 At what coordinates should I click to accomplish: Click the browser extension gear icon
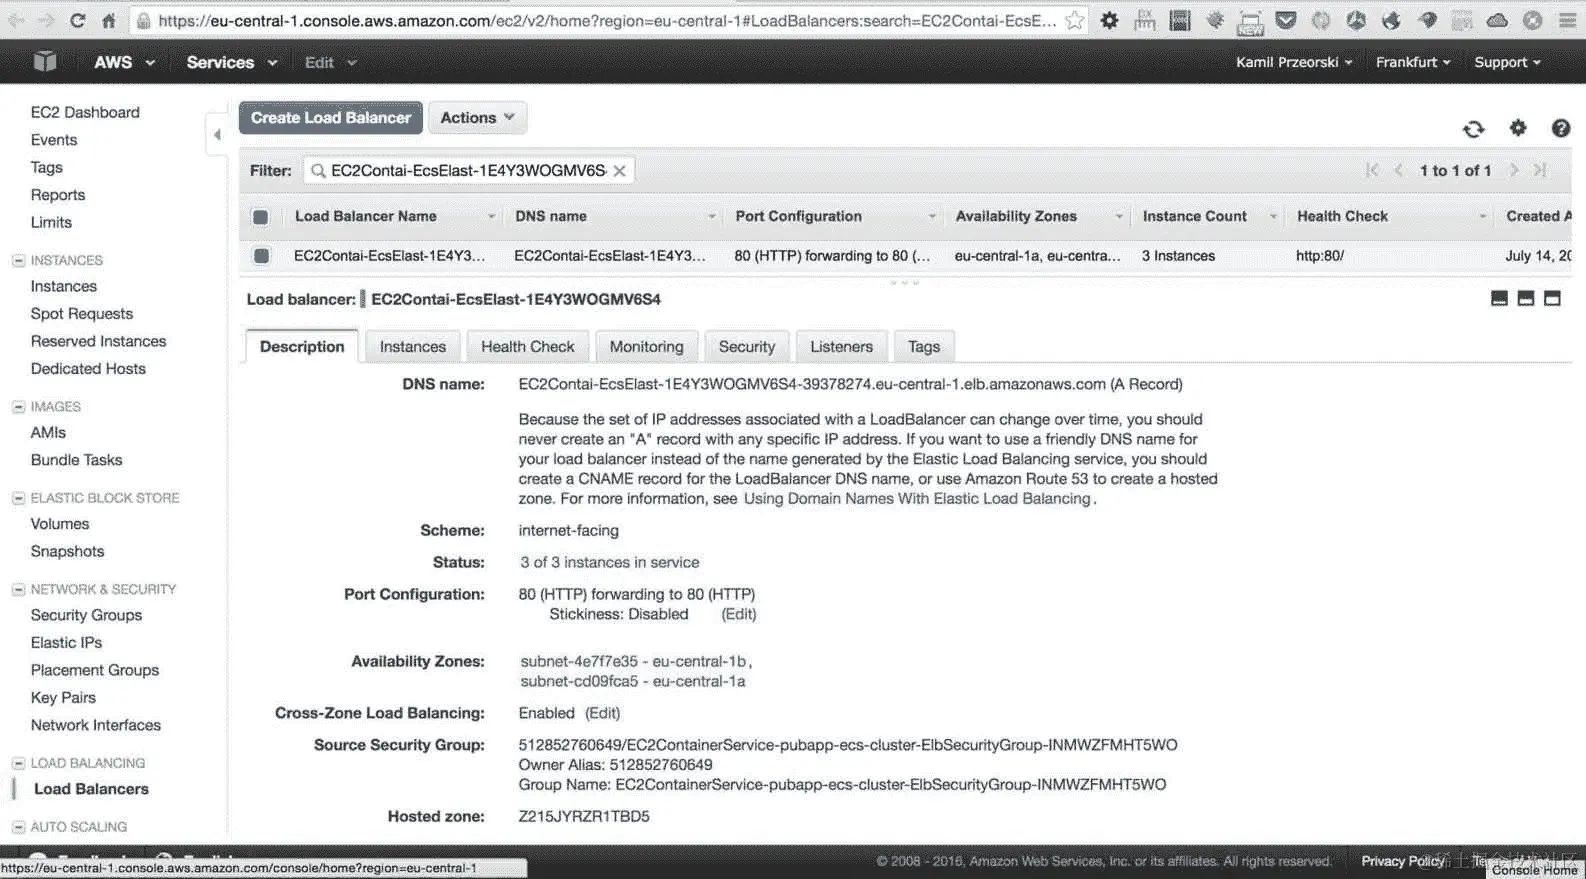pos(1109,20)
